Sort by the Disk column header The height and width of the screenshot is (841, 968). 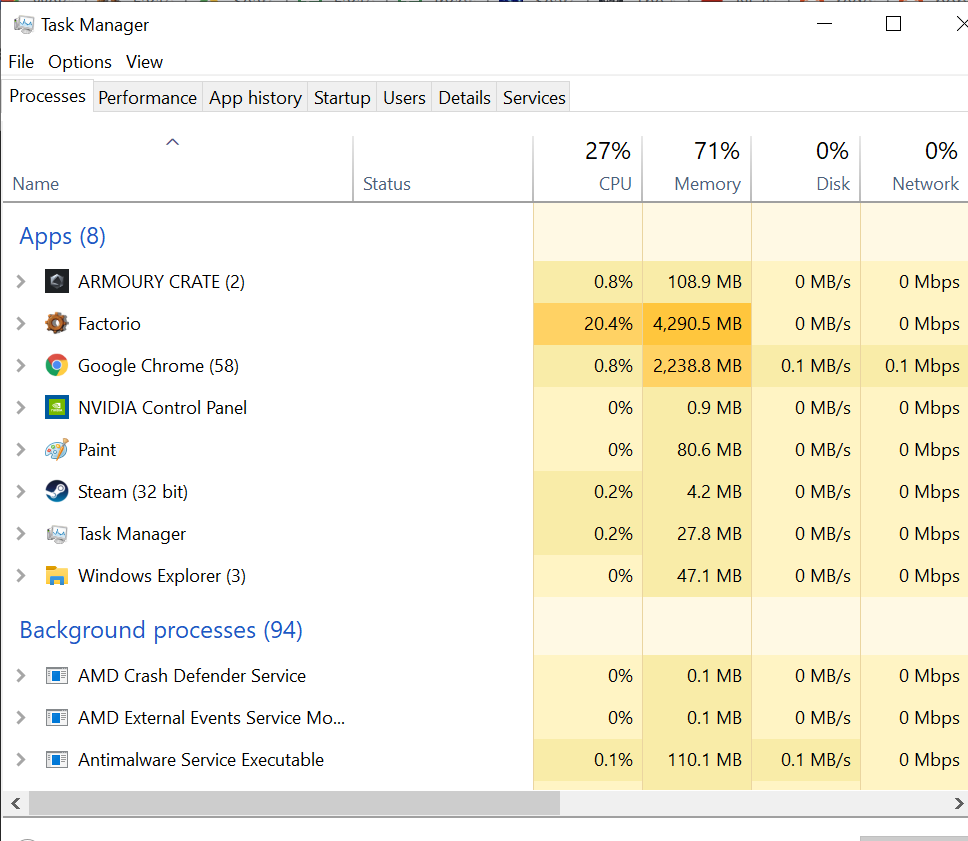pyautogui.click(x=806, y=169)
